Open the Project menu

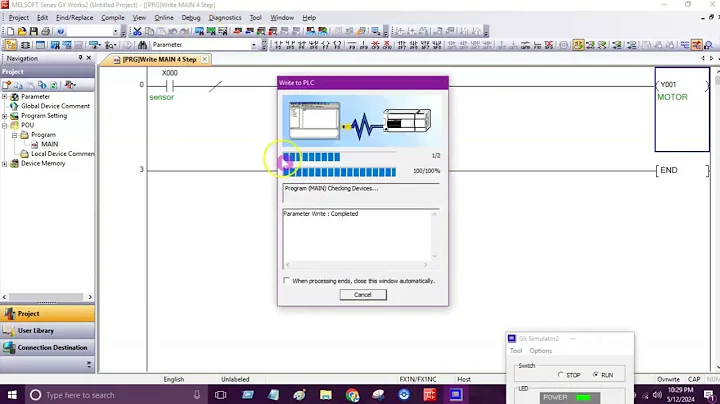18,17
